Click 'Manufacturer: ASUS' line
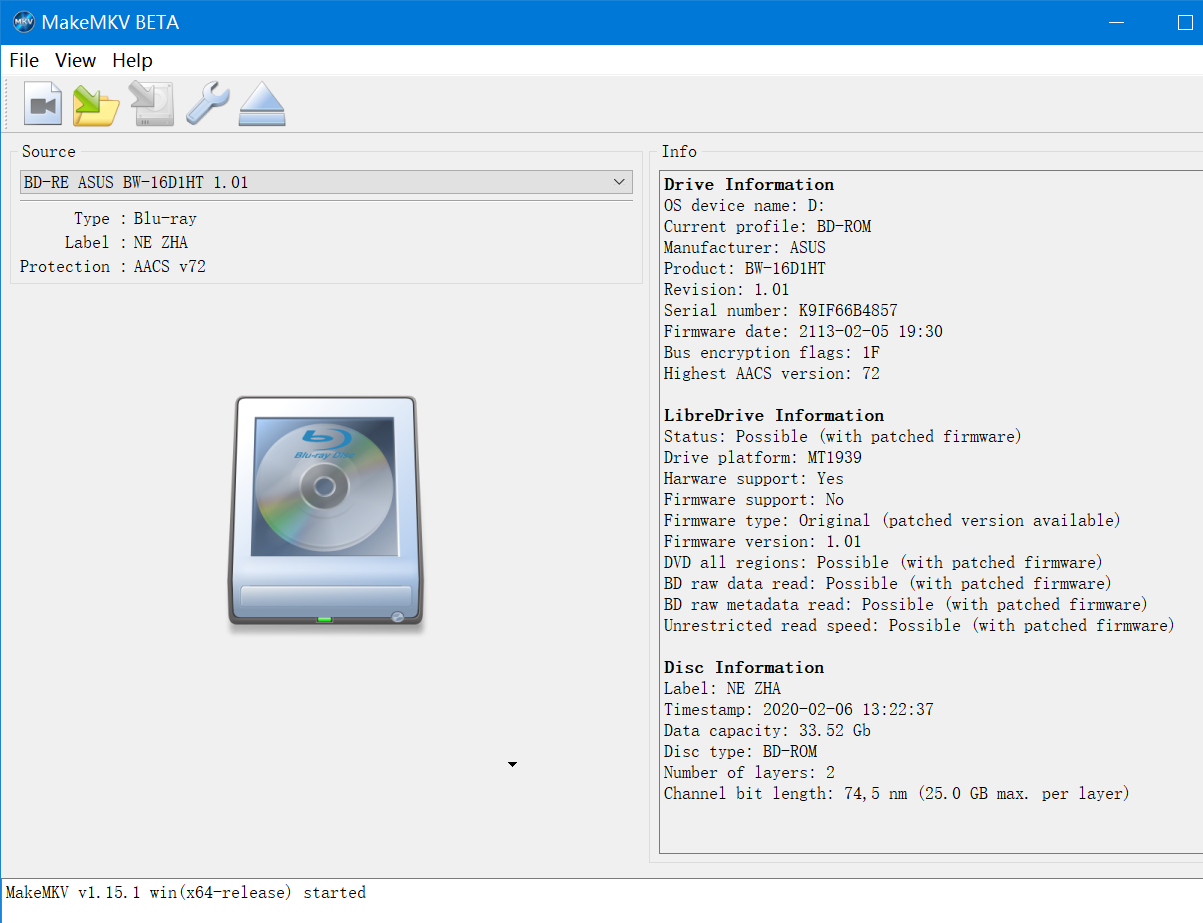Image resolution: width=1203 pixels, height=923 pixels. click(x=745, y=247)
